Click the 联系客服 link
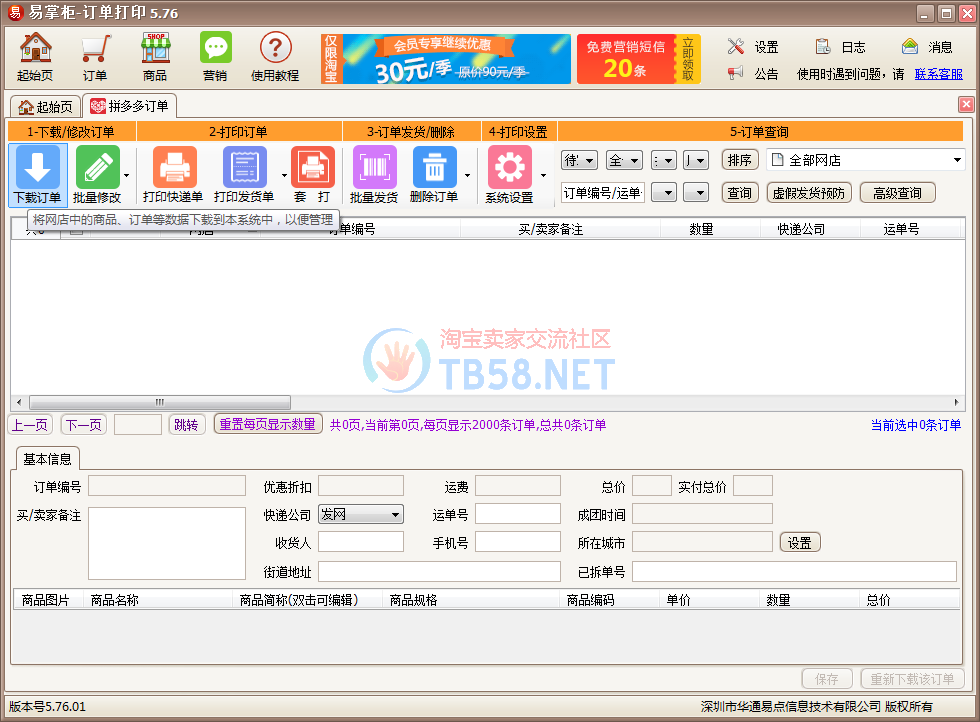Image resolution: width=980 pixels, height=722 pixels. pyautogui.click(x=938, y=74)
